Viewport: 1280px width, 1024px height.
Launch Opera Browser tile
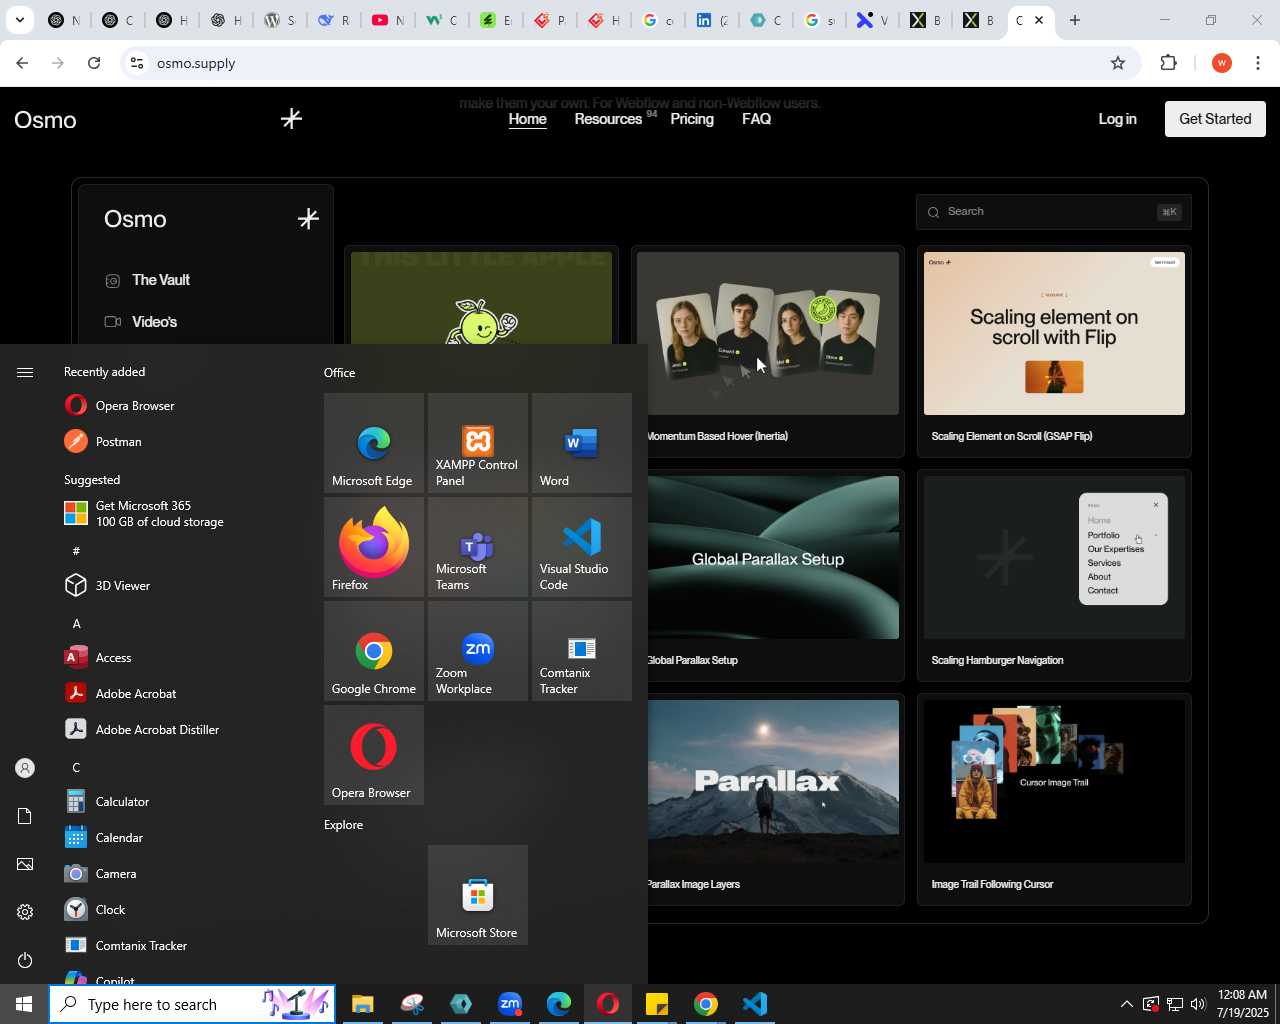pos(374,755)
